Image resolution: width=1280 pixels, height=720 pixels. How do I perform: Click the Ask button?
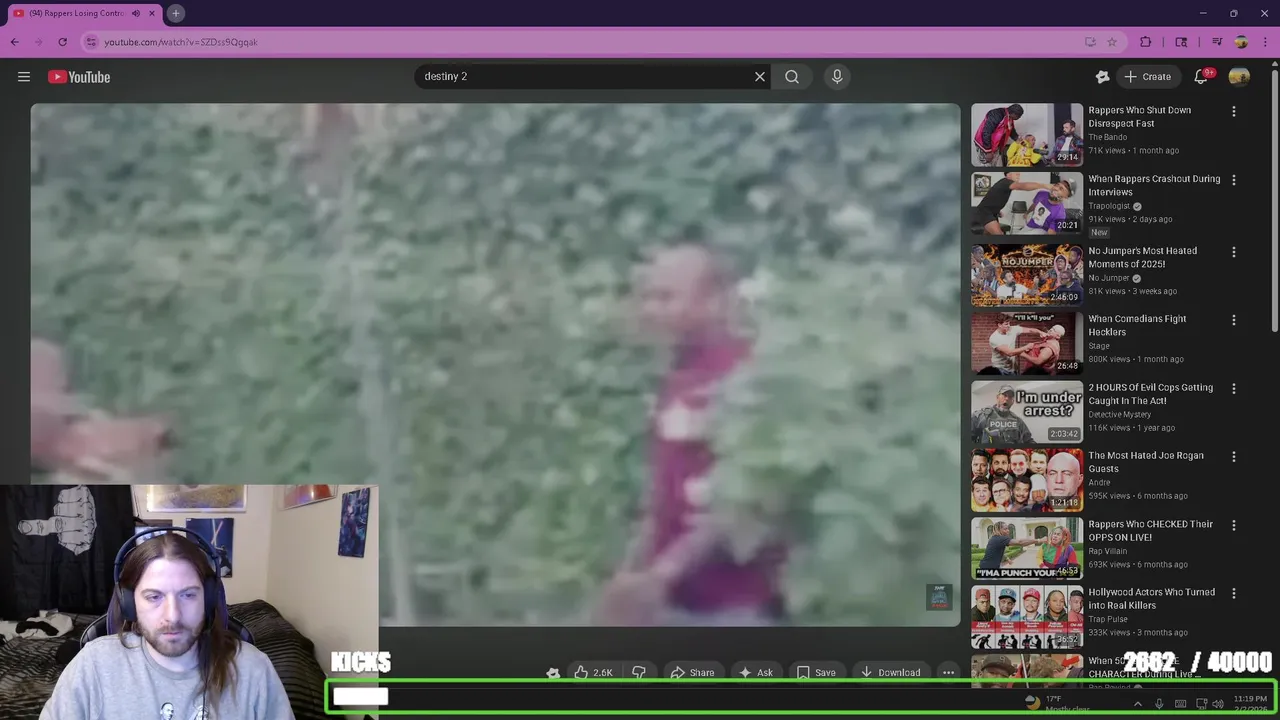pos(755,673)
